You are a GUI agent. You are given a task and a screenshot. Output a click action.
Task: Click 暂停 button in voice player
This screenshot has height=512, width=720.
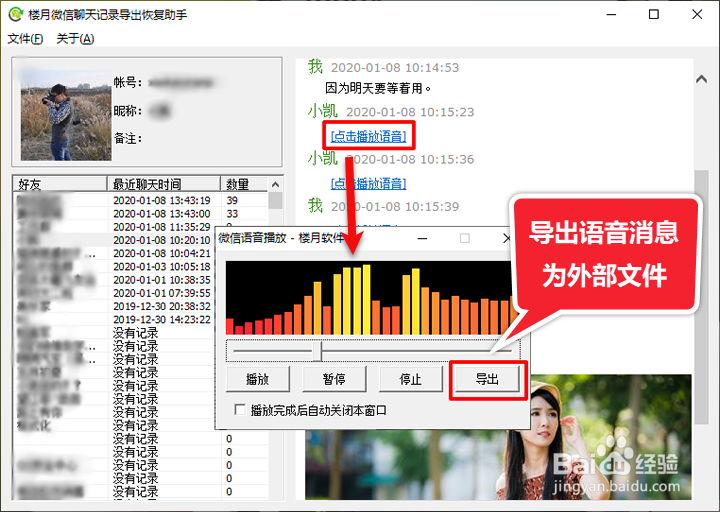334,379
